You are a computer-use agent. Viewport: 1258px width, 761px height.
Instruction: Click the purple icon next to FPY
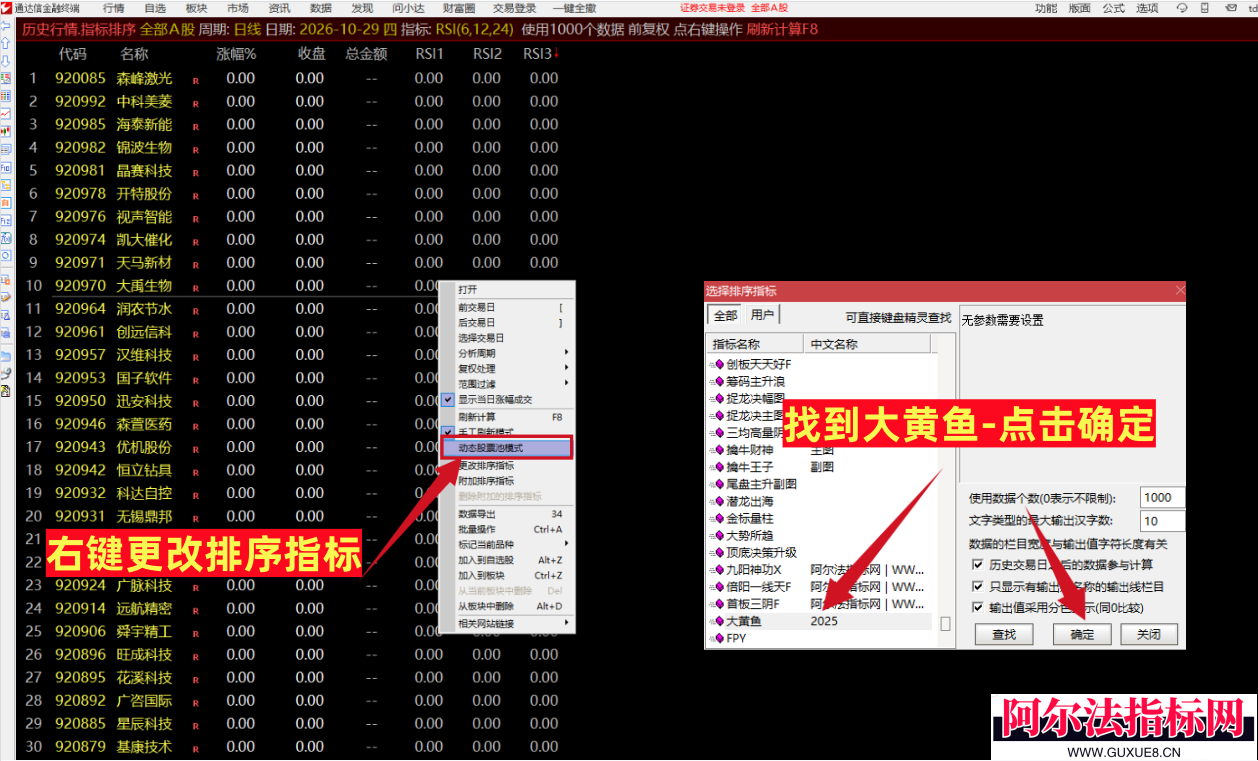[716, 638]
